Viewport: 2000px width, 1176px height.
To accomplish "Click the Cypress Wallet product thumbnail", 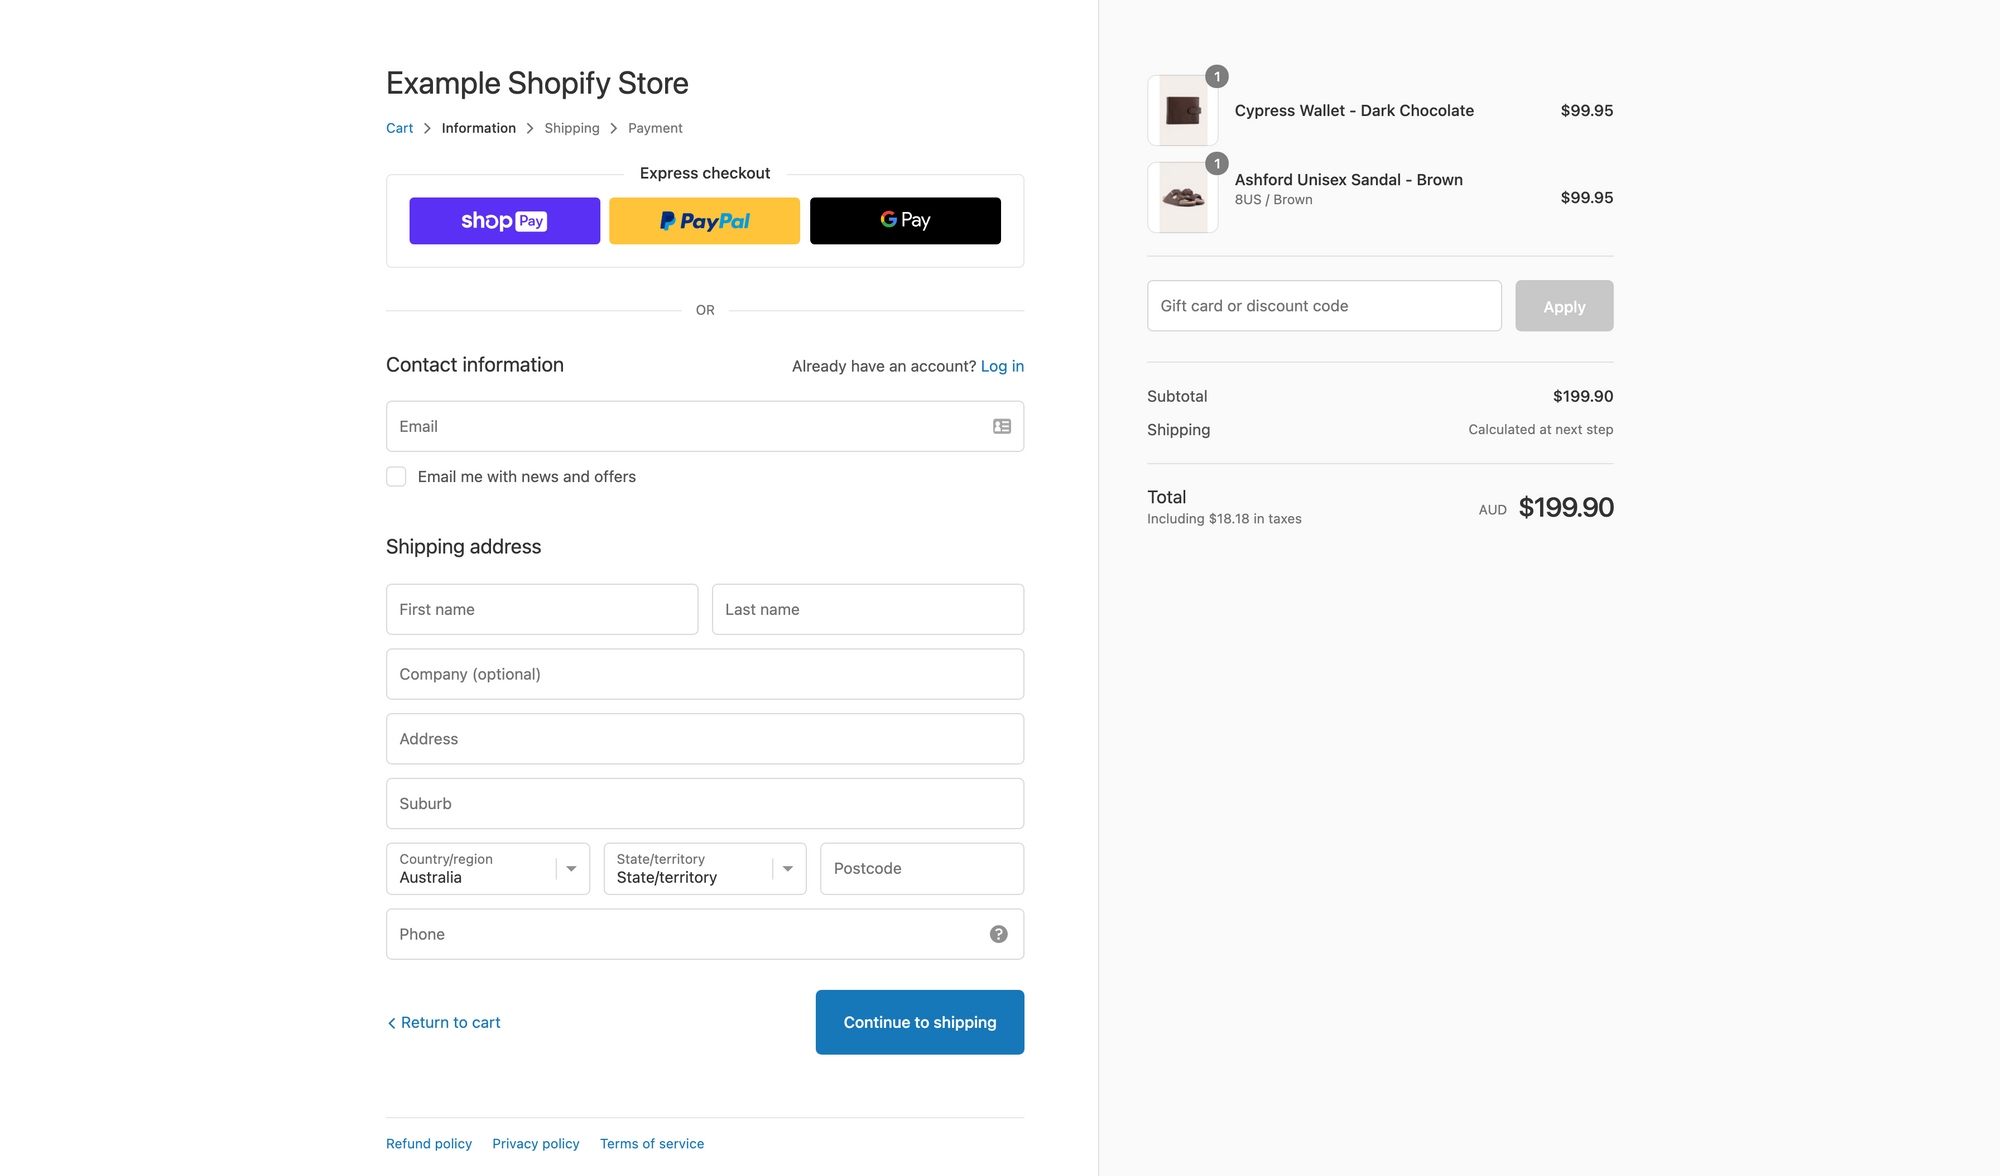I will coord(1183,110).
